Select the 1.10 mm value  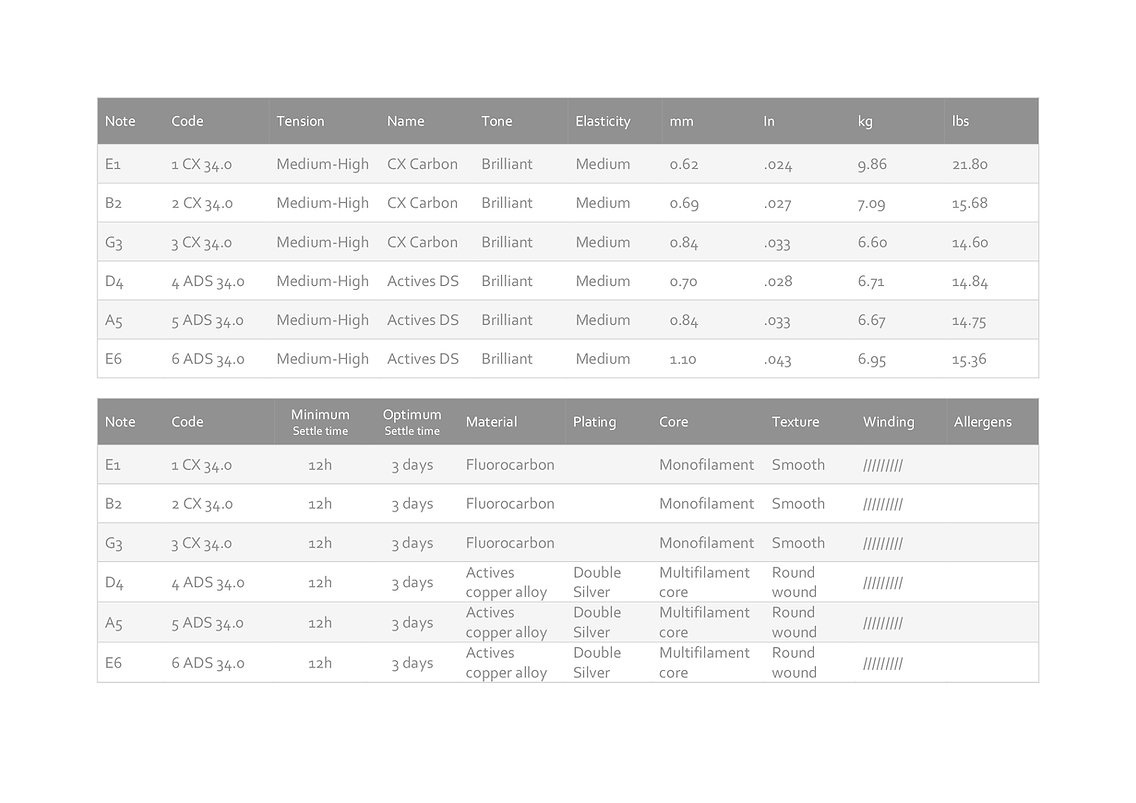[x=682, y=359]
